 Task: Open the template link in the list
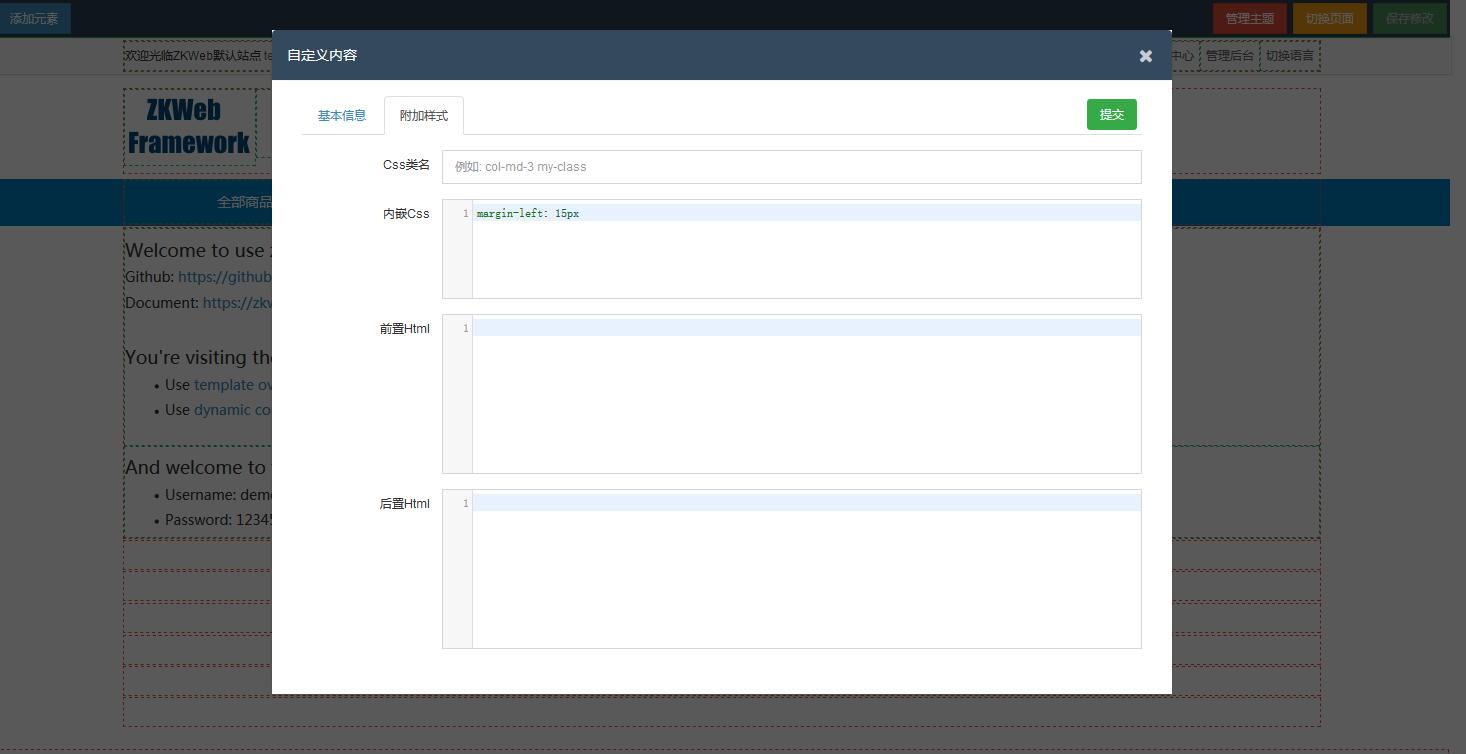click(x=233, y=384)
